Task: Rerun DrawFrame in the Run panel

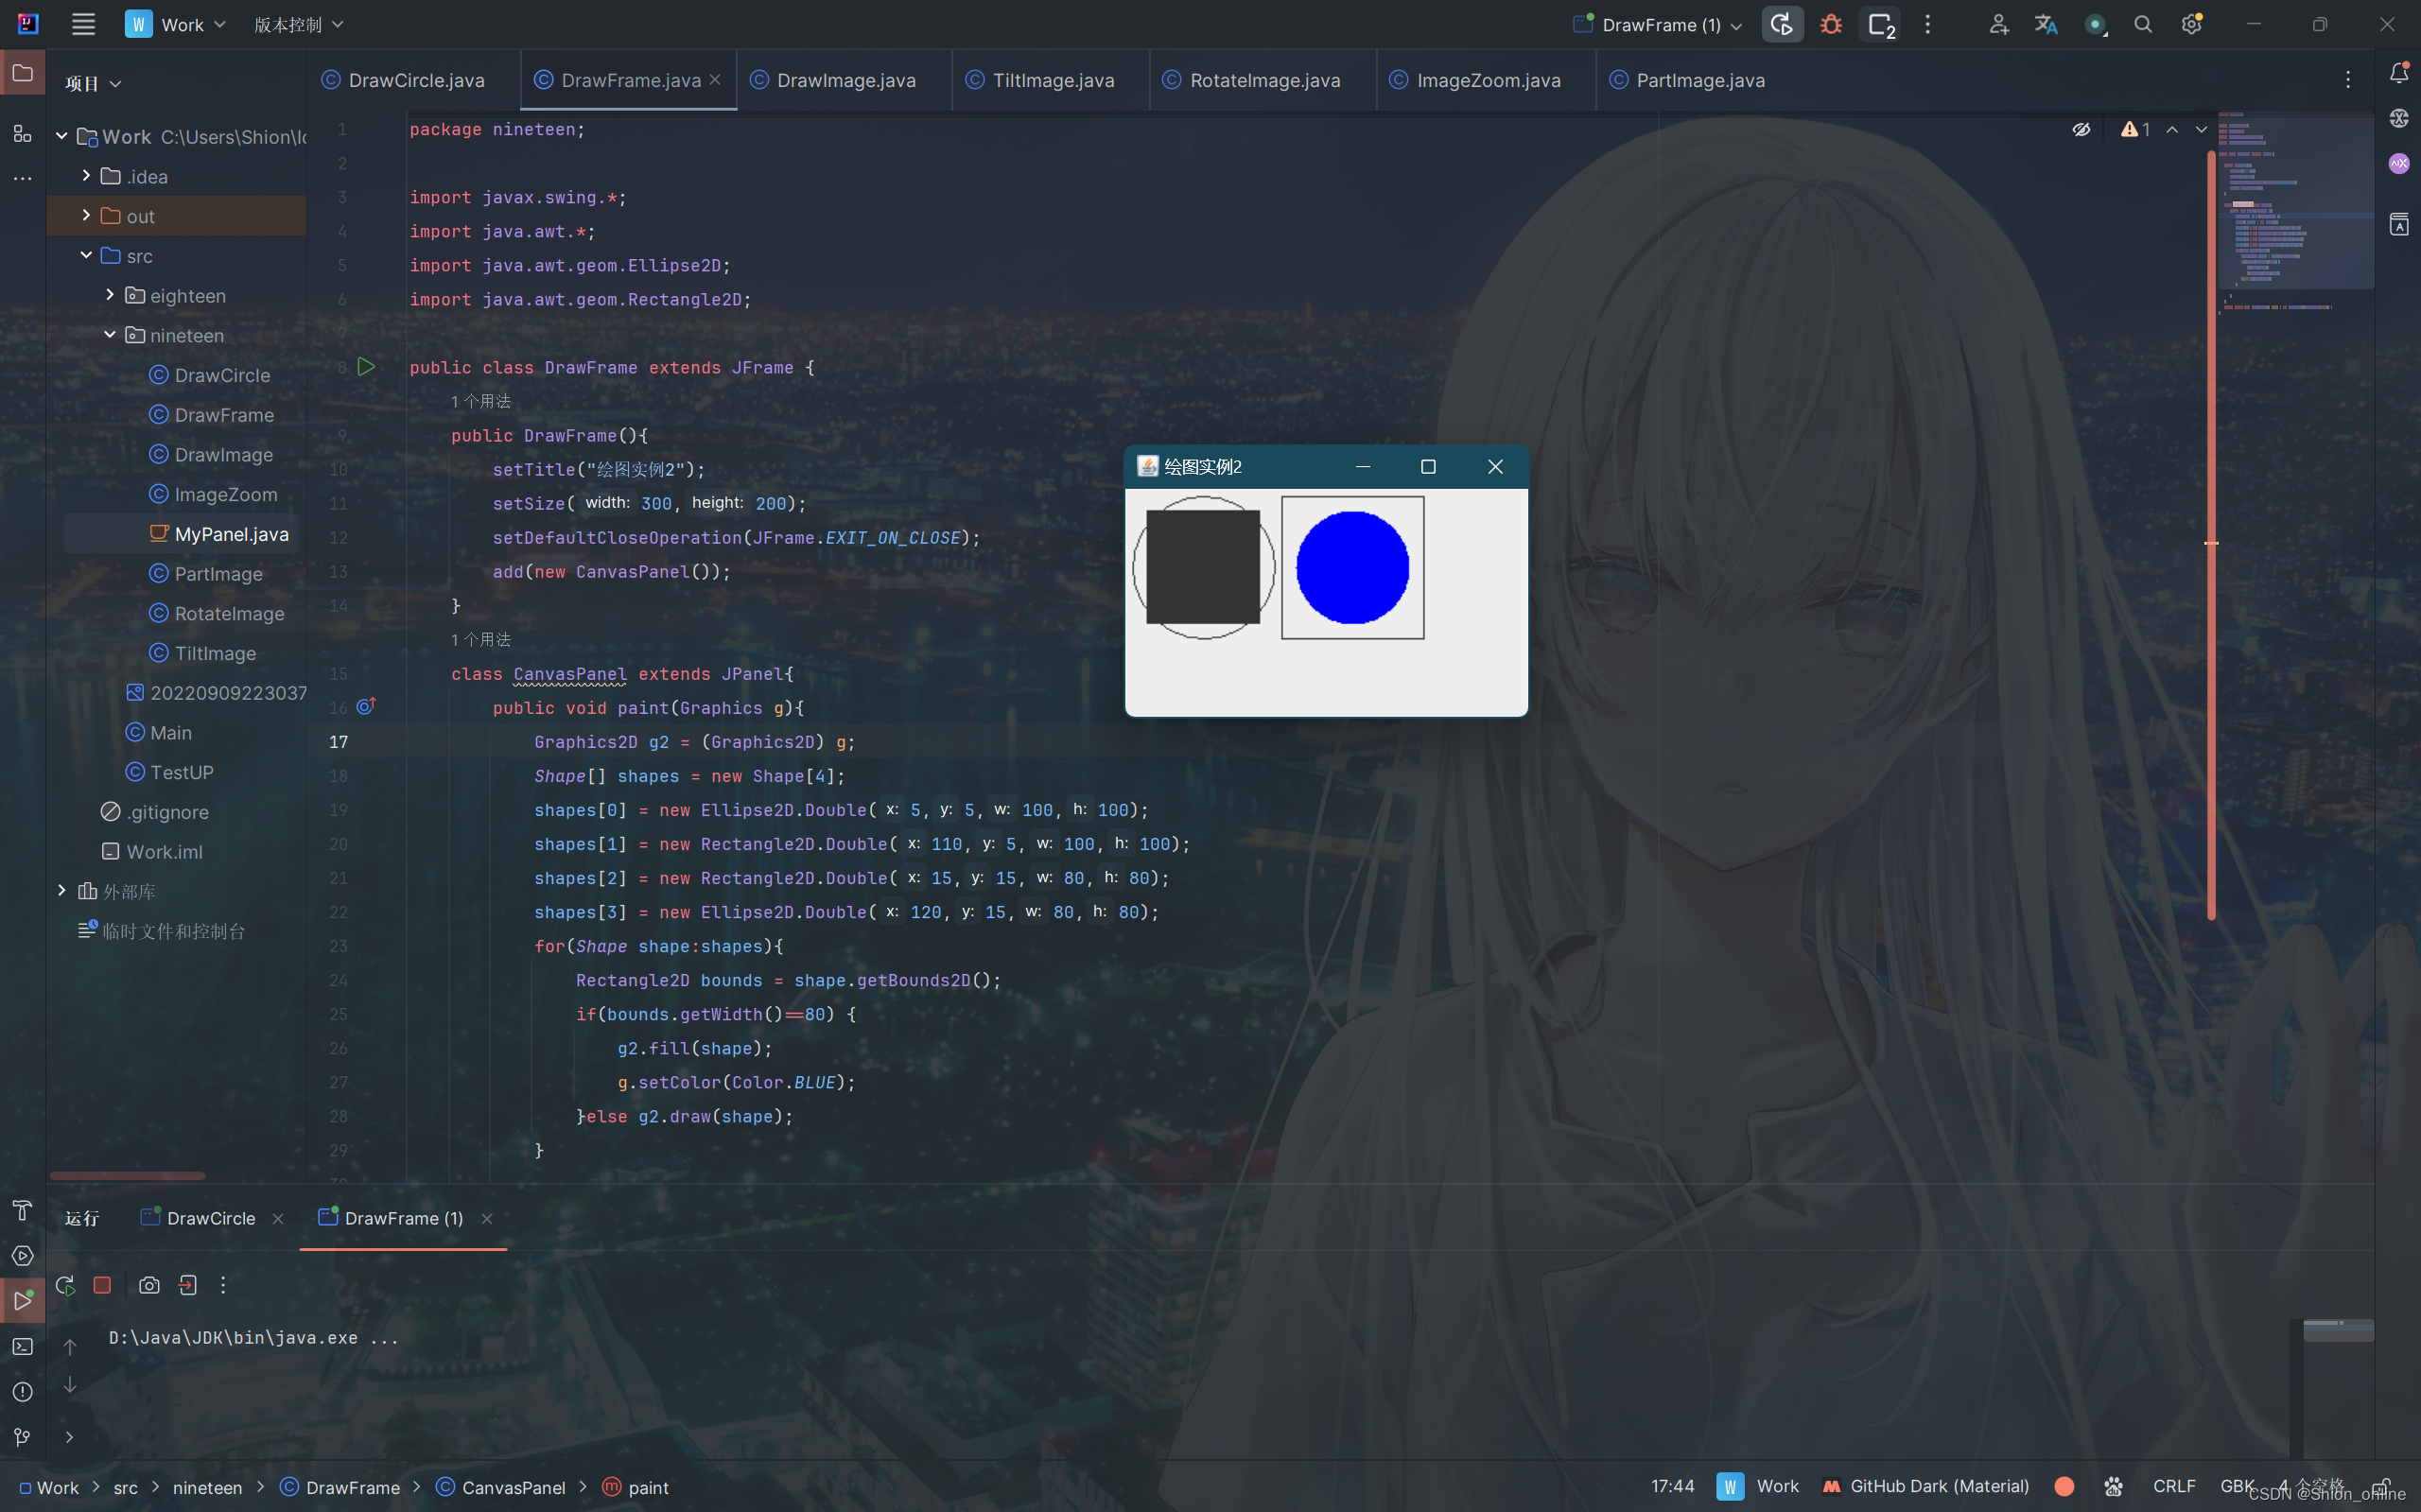Action: click(x=65, y=1285)
